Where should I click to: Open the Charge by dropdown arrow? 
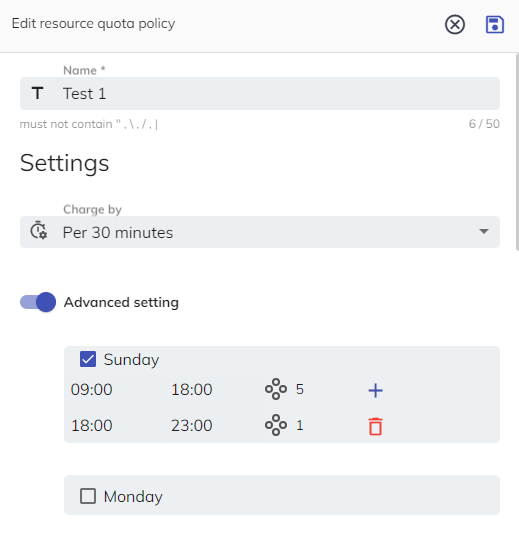click(x=483, y=232)
